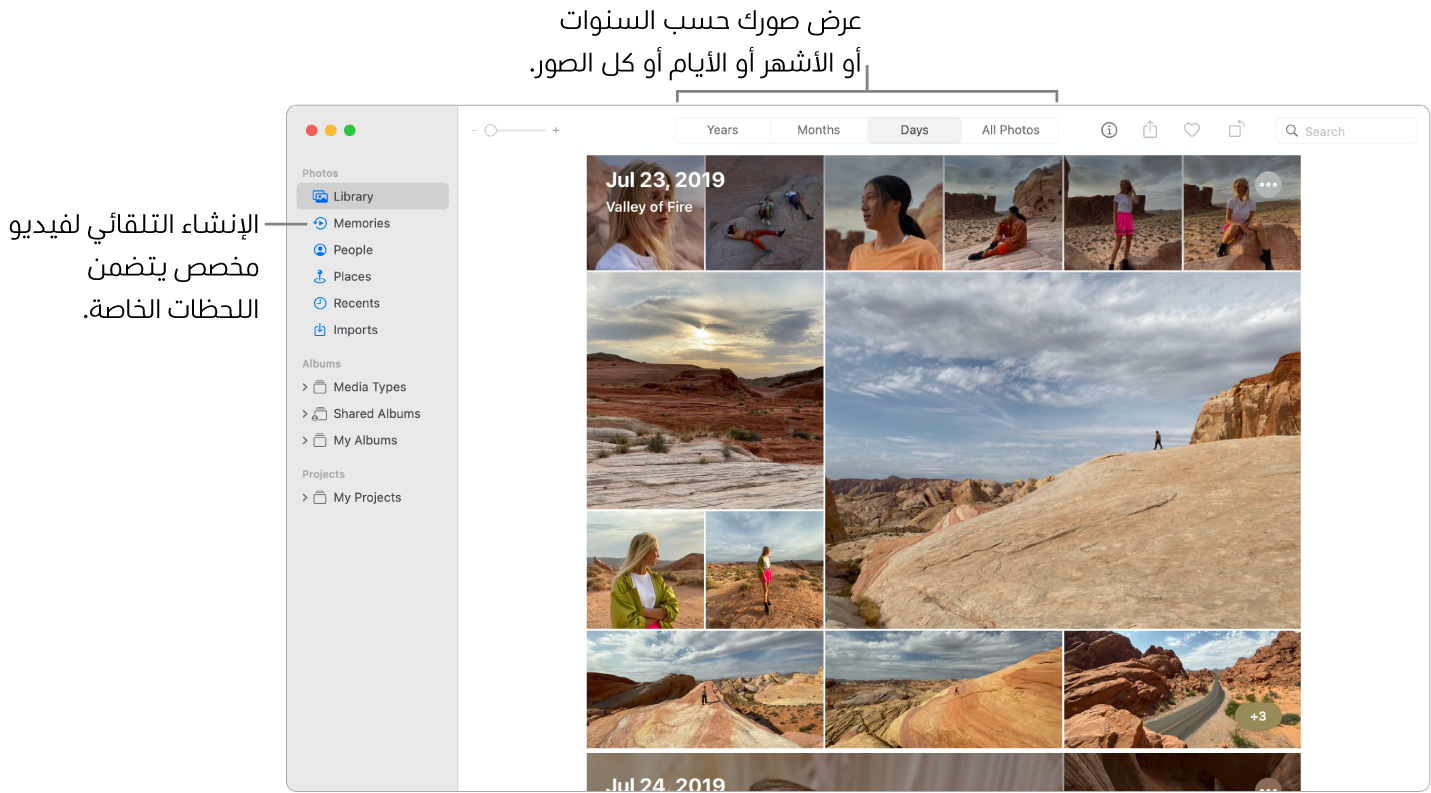Open Places from the sidebar
1431x793 pixels.
(x=351, y=276)
